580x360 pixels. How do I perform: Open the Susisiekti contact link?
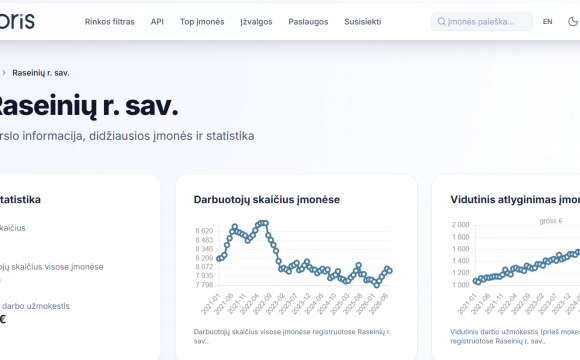(x=362, y=21)
